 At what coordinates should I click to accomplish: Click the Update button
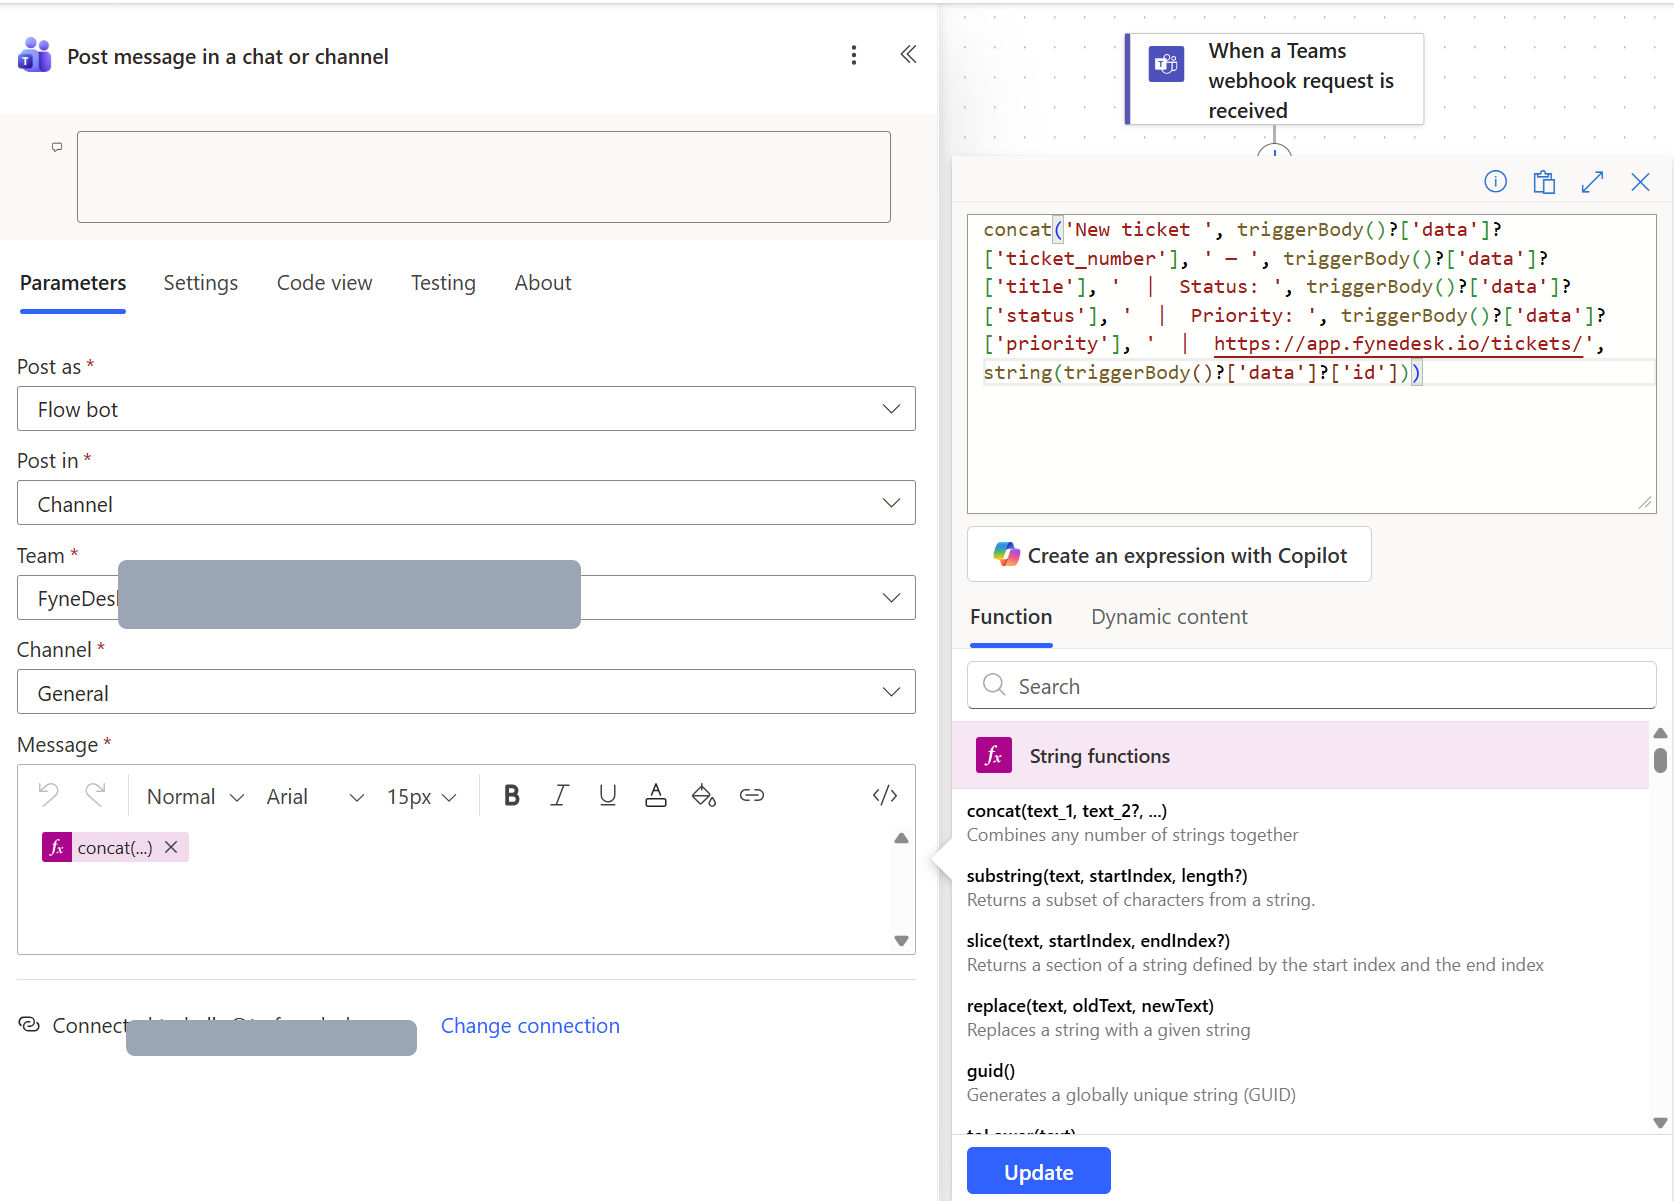pyautogui.click(x=1038, y=1171)
